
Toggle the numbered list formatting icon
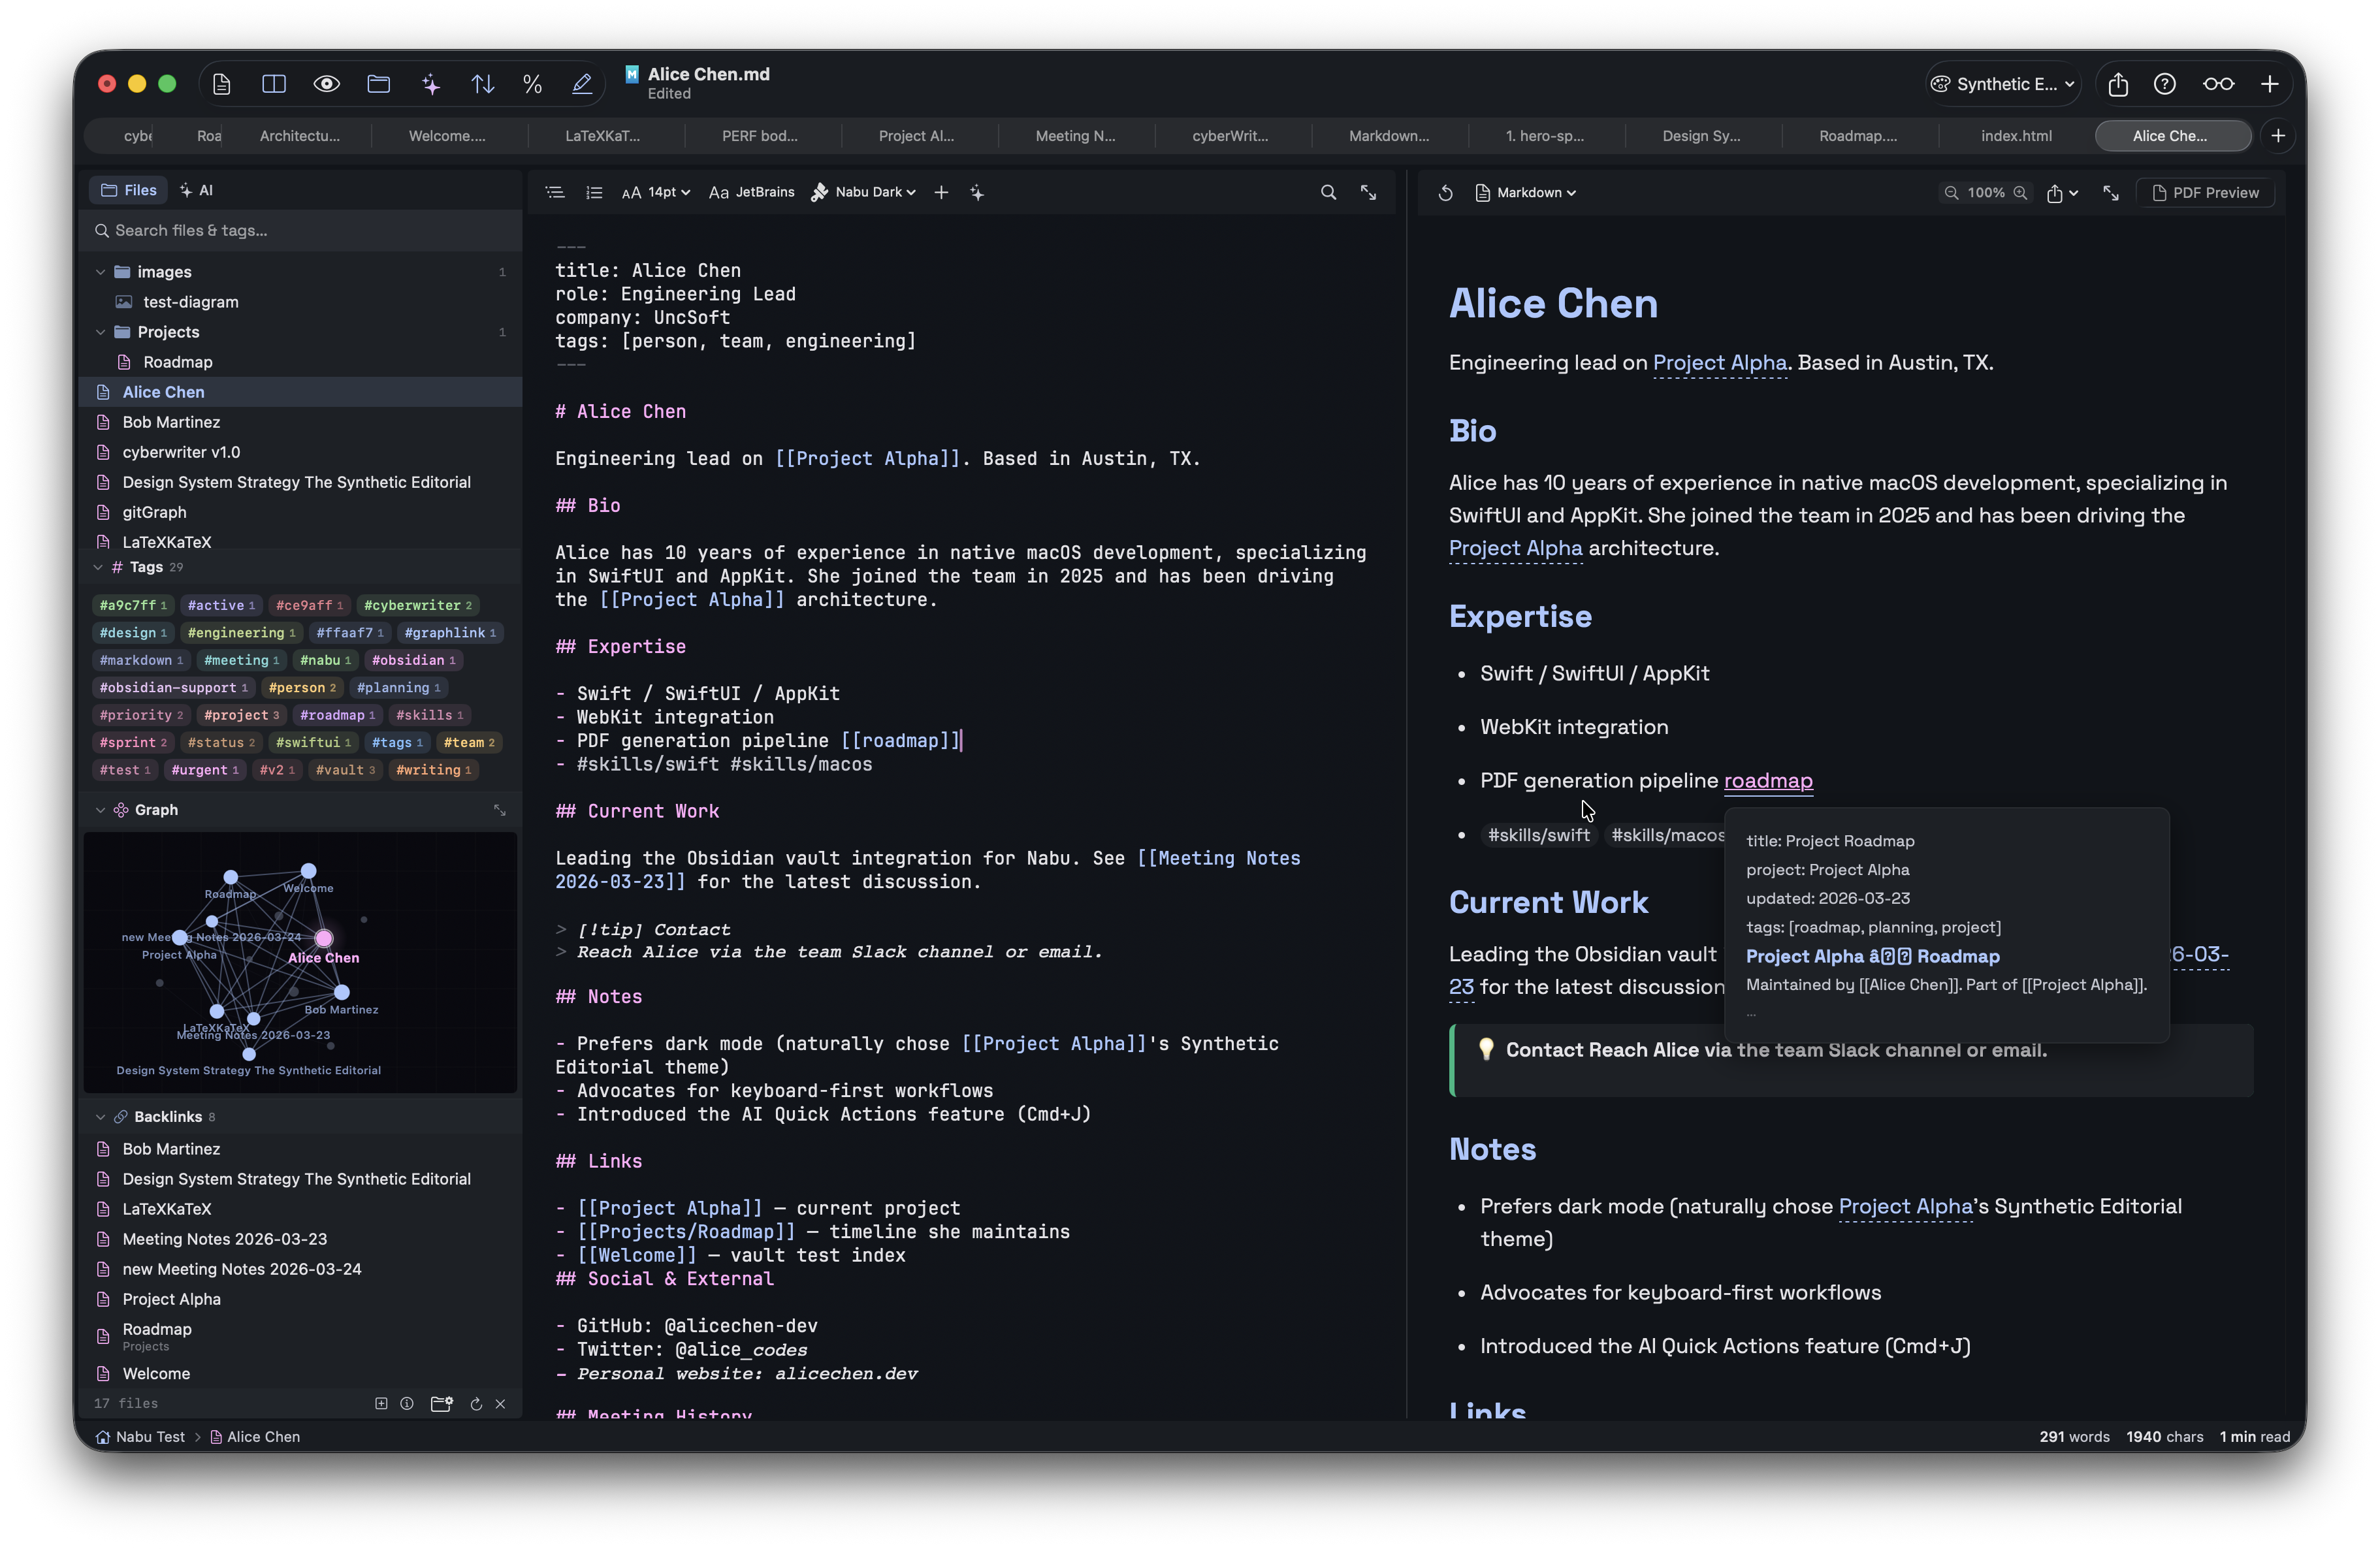(x=594, y=192)
